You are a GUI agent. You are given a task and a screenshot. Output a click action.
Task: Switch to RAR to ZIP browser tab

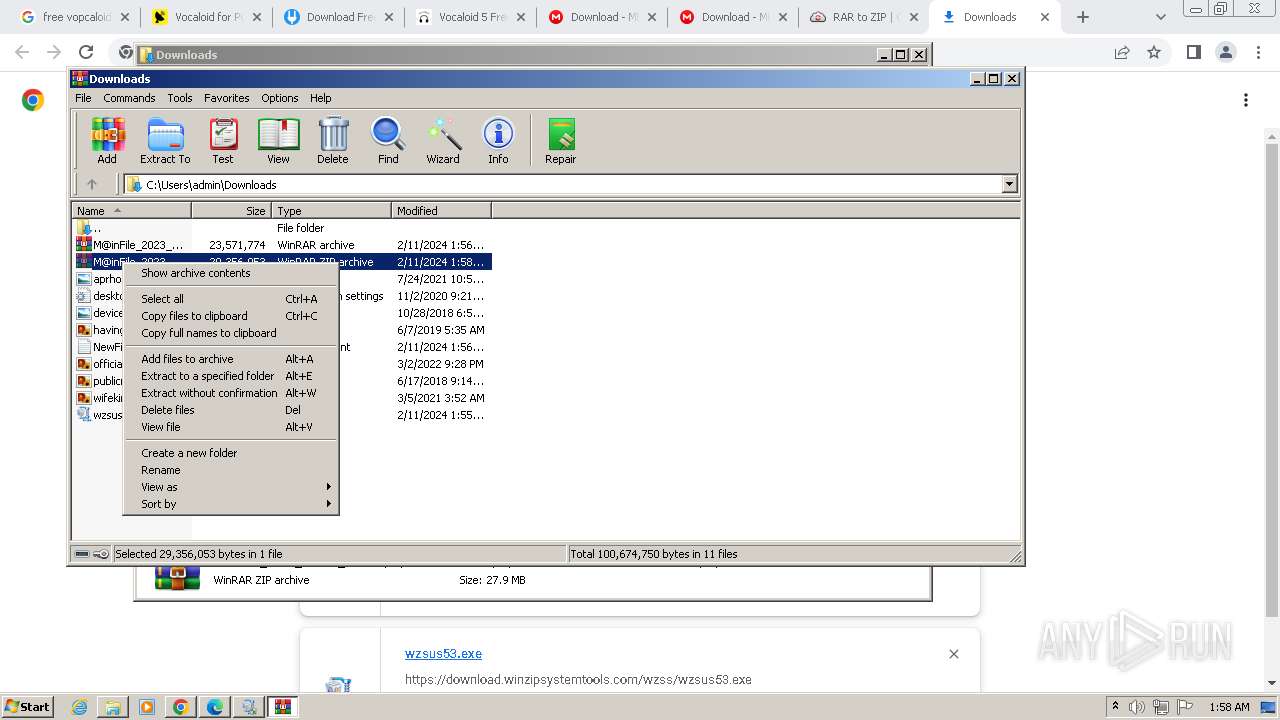(862, 17)
